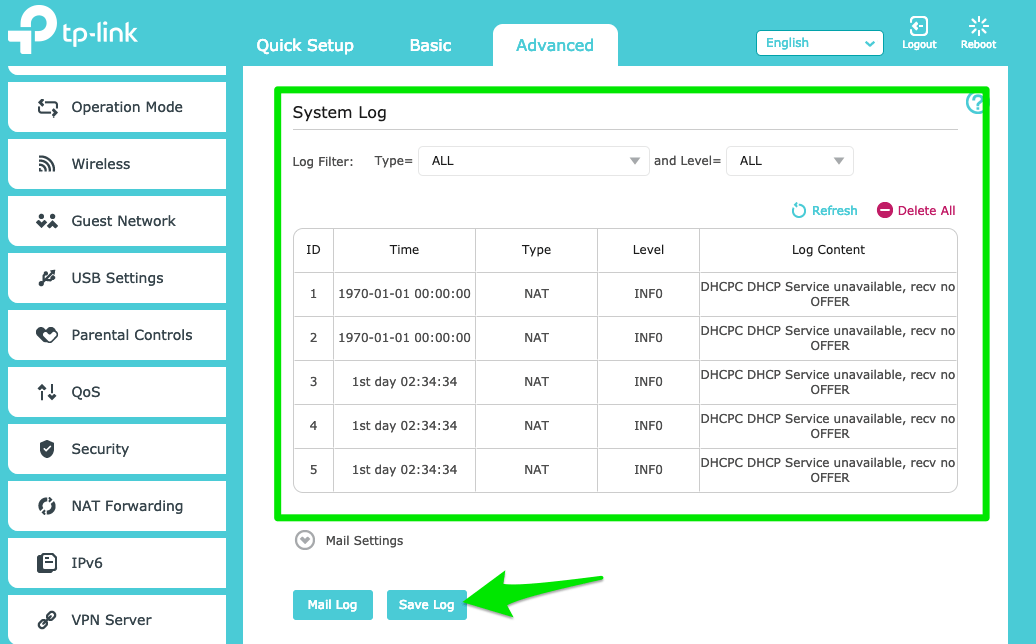Image resolution: width=1036 pixels, height=644 pixels.
Task: Click the Time column header
Action: click(x=404, y=250)
